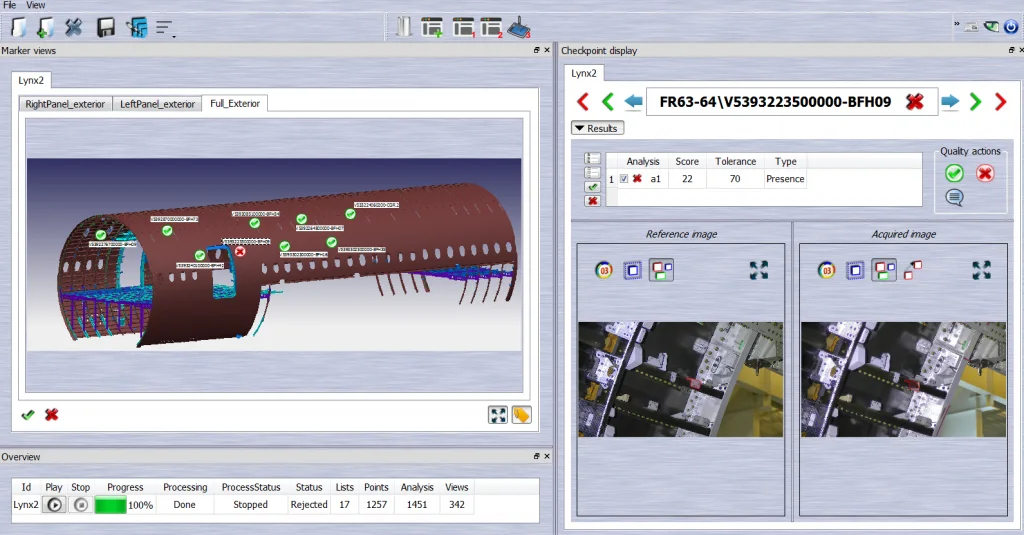The height and width of the screenshot is (535, 1024).
Task: Expand Reference image to fullscreen
Action: 759,270
